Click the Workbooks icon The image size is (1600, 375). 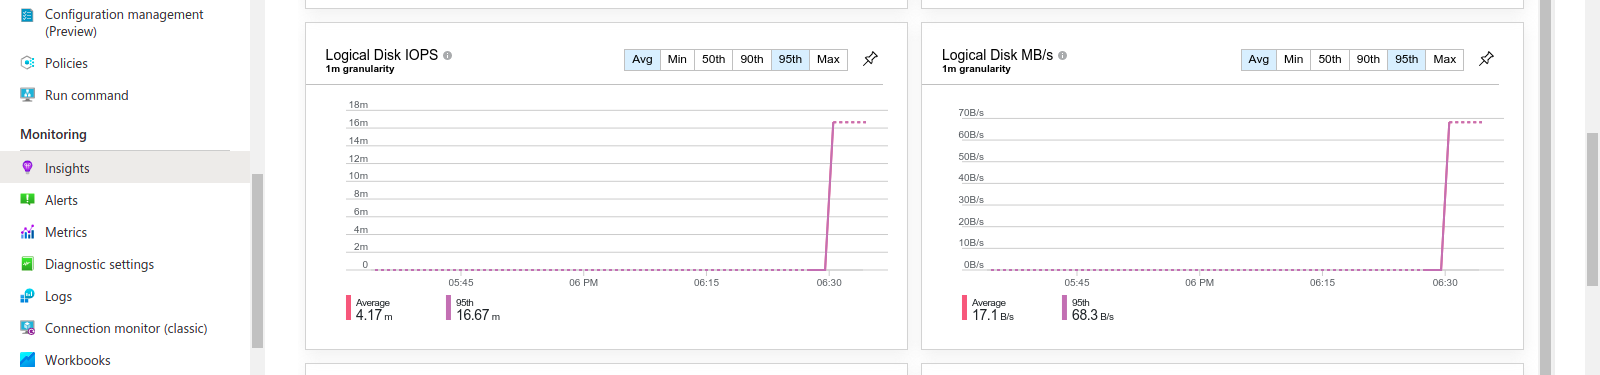click(27, 360)
